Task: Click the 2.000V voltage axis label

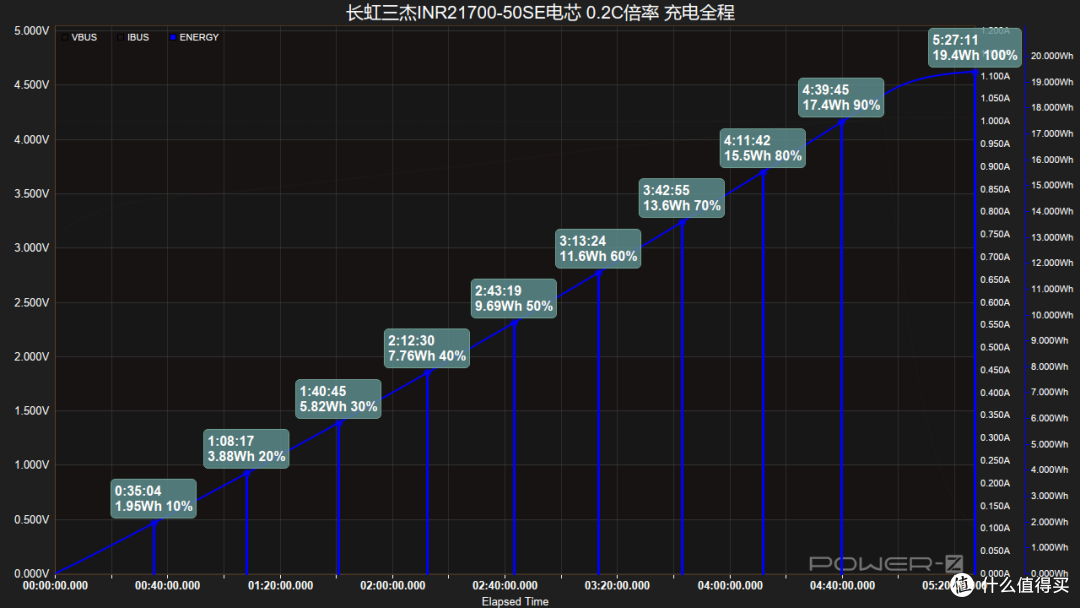Action: (x=32, y=356)
